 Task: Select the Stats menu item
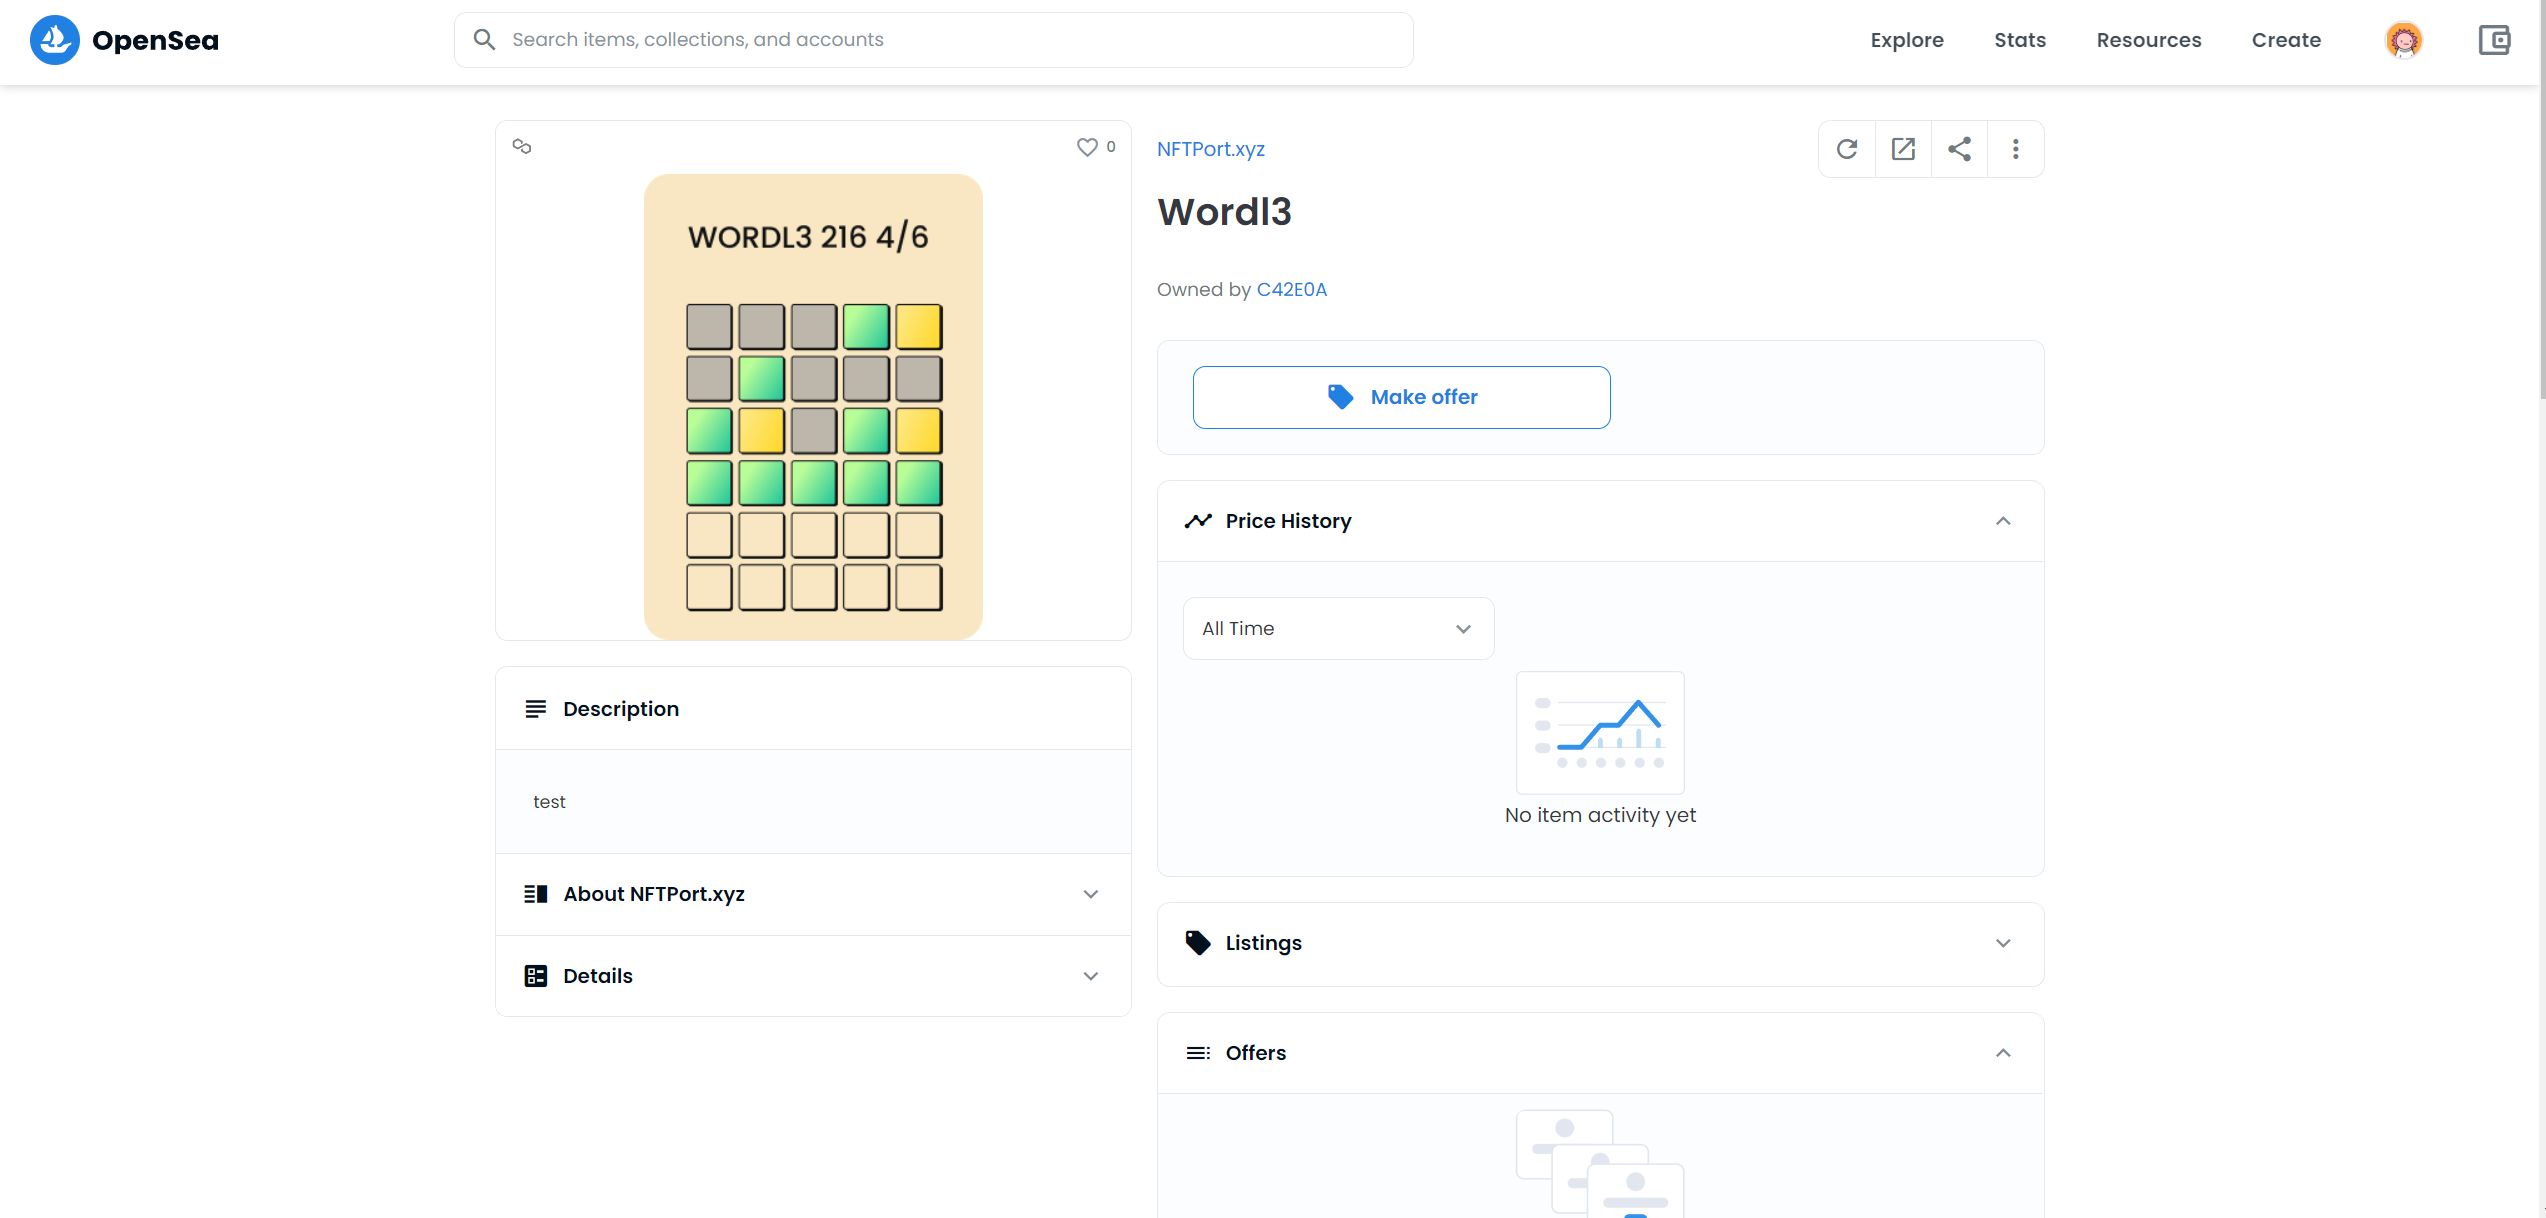pyautogui.click(x=2020, y=39)
